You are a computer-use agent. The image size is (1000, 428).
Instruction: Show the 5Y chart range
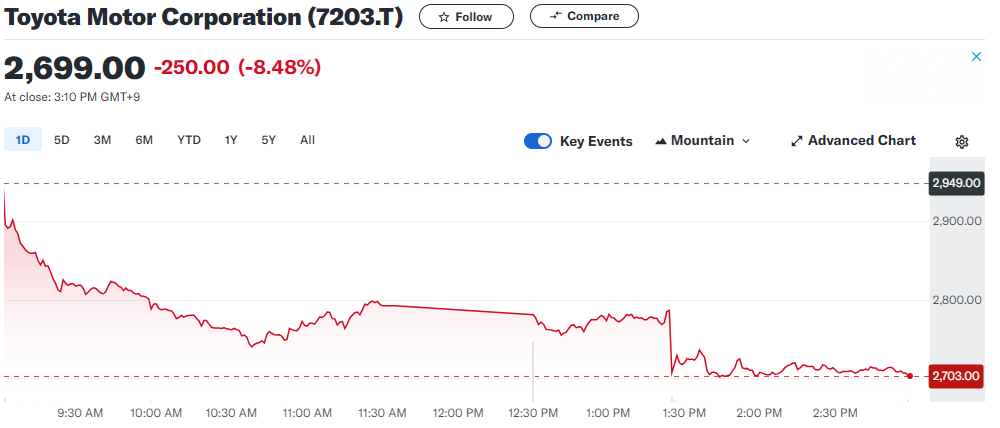pyautogui.click(x=268, y=140)
